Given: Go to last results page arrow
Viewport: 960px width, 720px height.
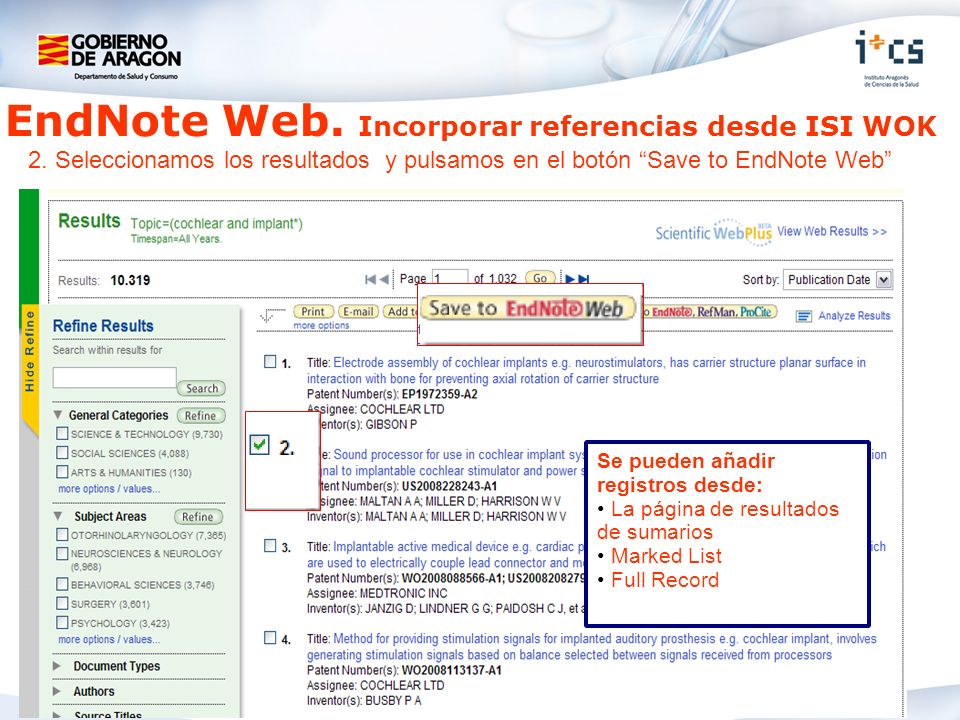Looking at the screenshot, I should tap(583, 279).
